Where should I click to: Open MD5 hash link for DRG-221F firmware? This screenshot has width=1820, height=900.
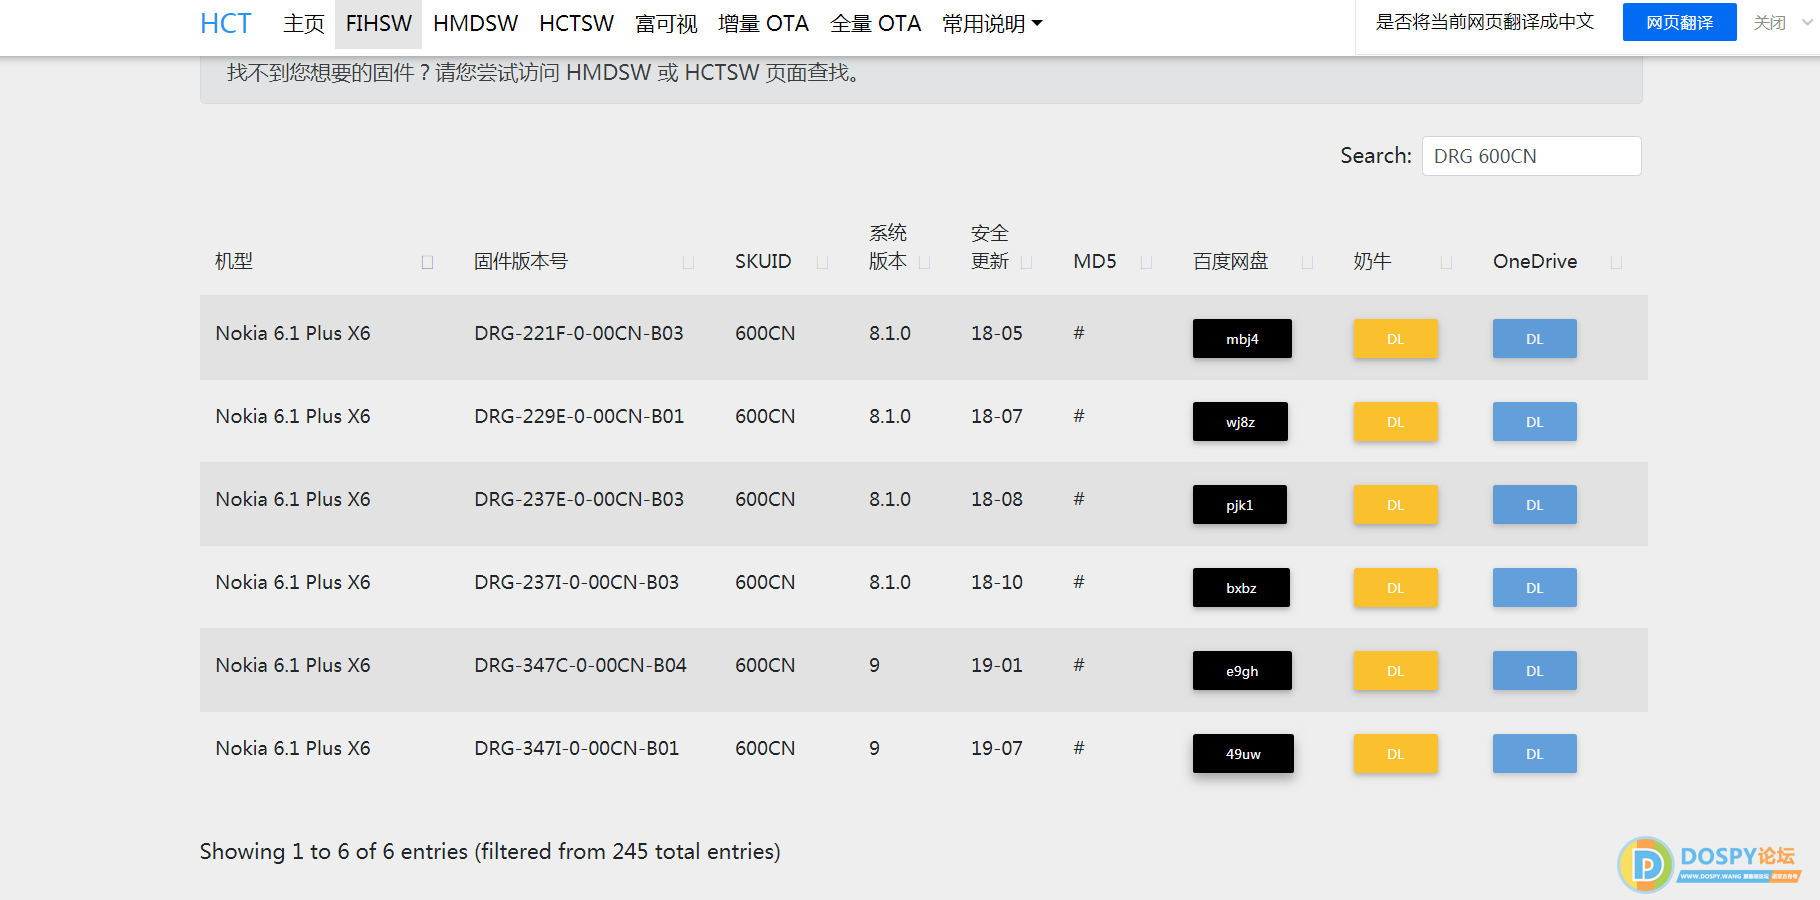tap(1079, 333)
